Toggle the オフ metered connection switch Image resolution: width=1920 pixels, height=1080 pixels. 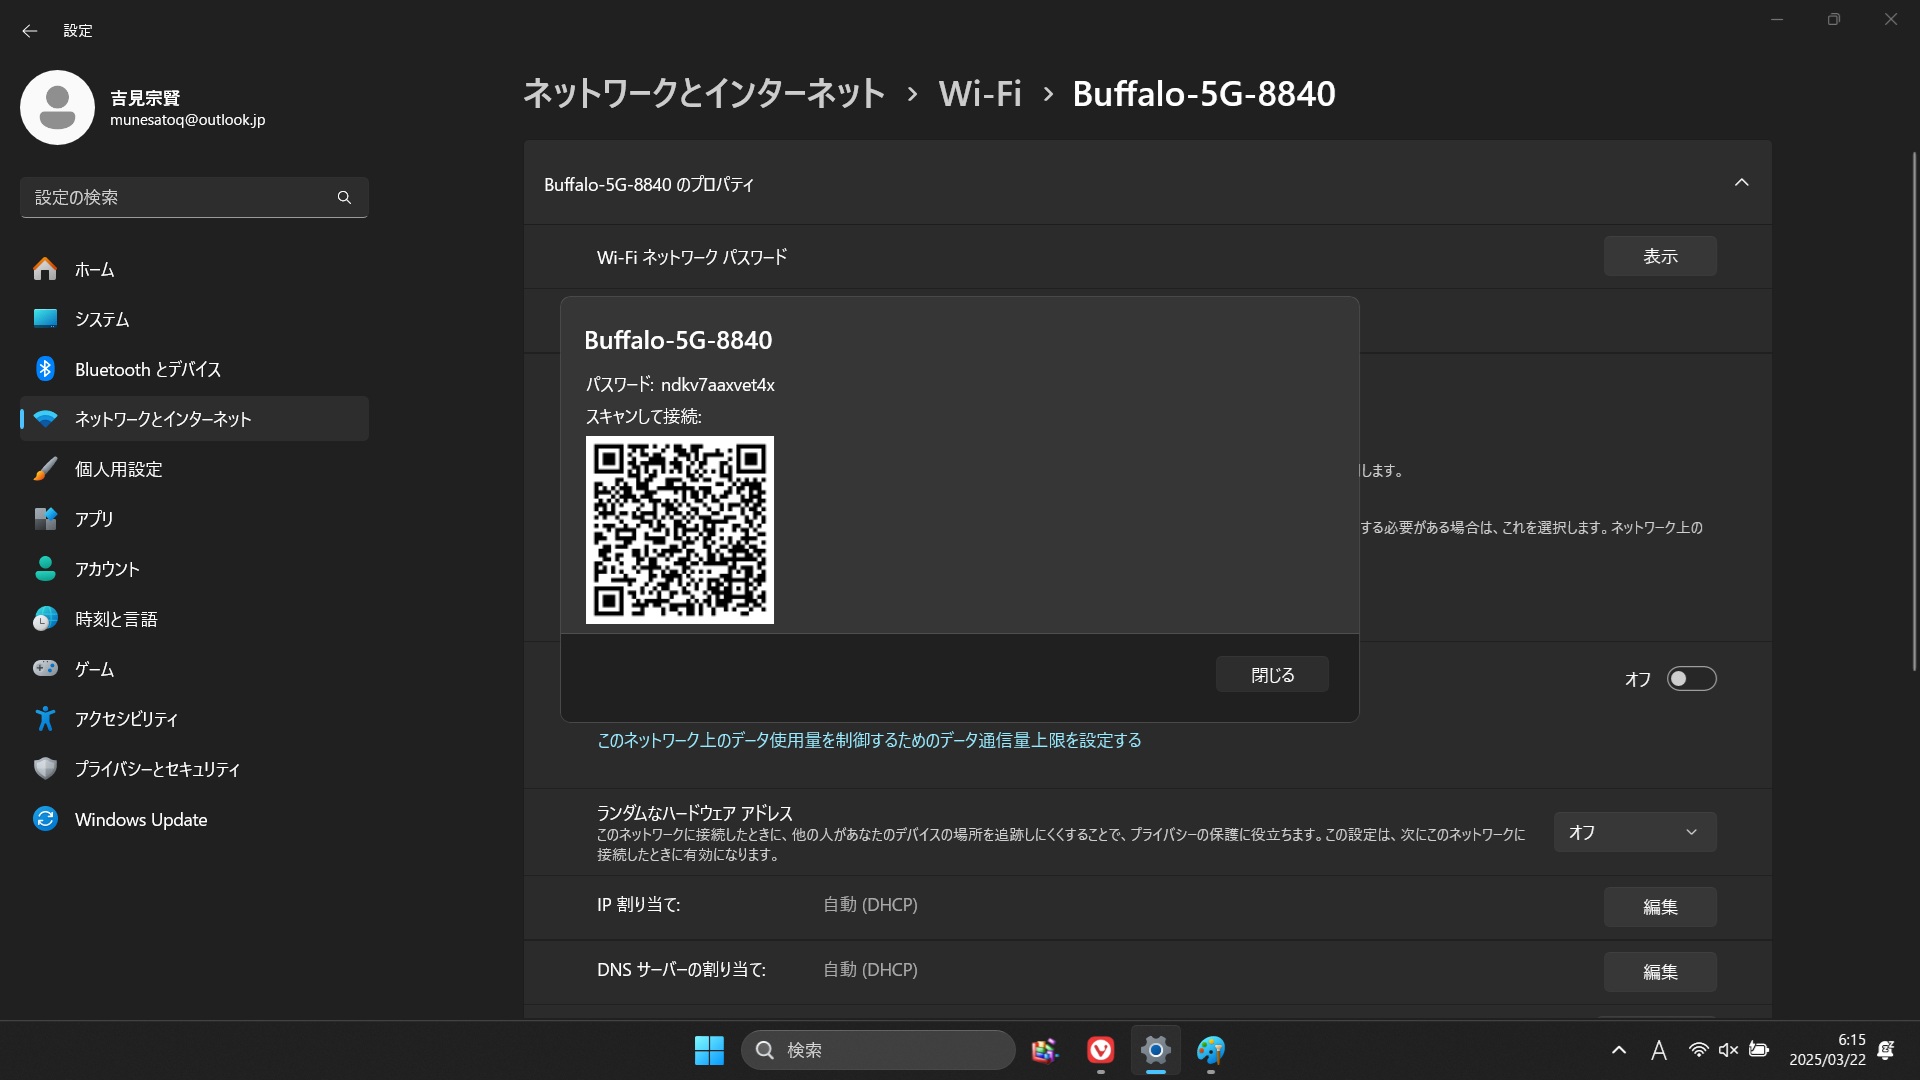(x=1691, y=679)
